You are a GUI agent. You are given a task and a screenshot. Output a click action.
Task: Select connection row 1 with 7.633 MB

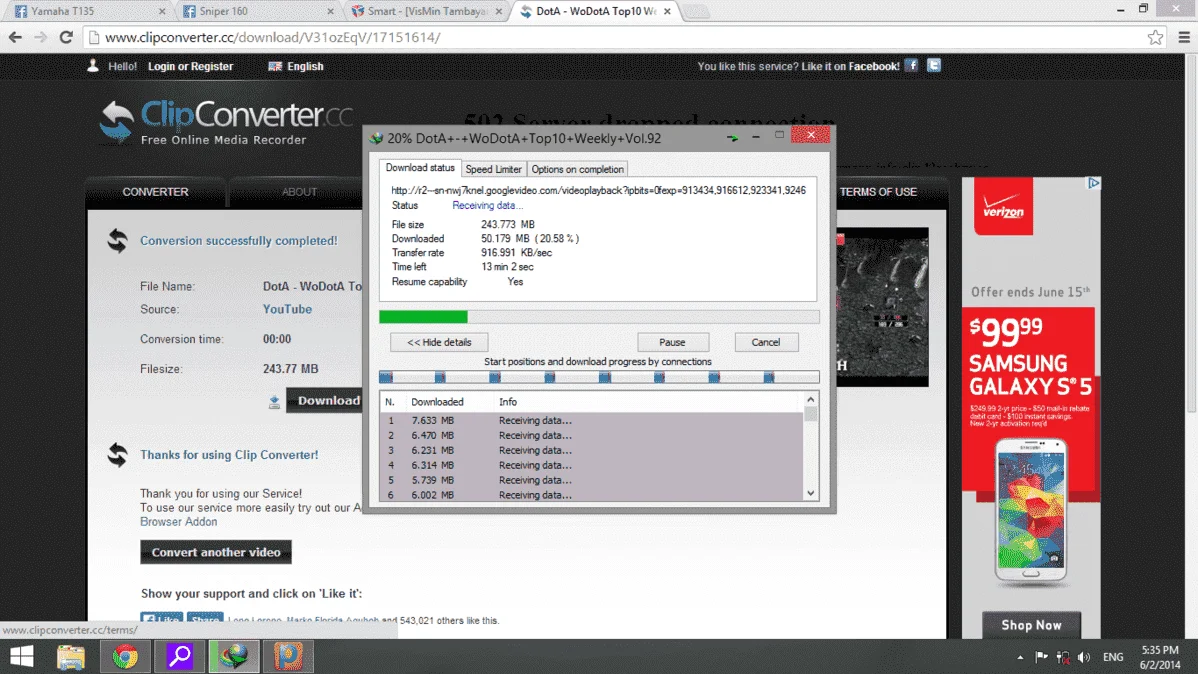592,420
